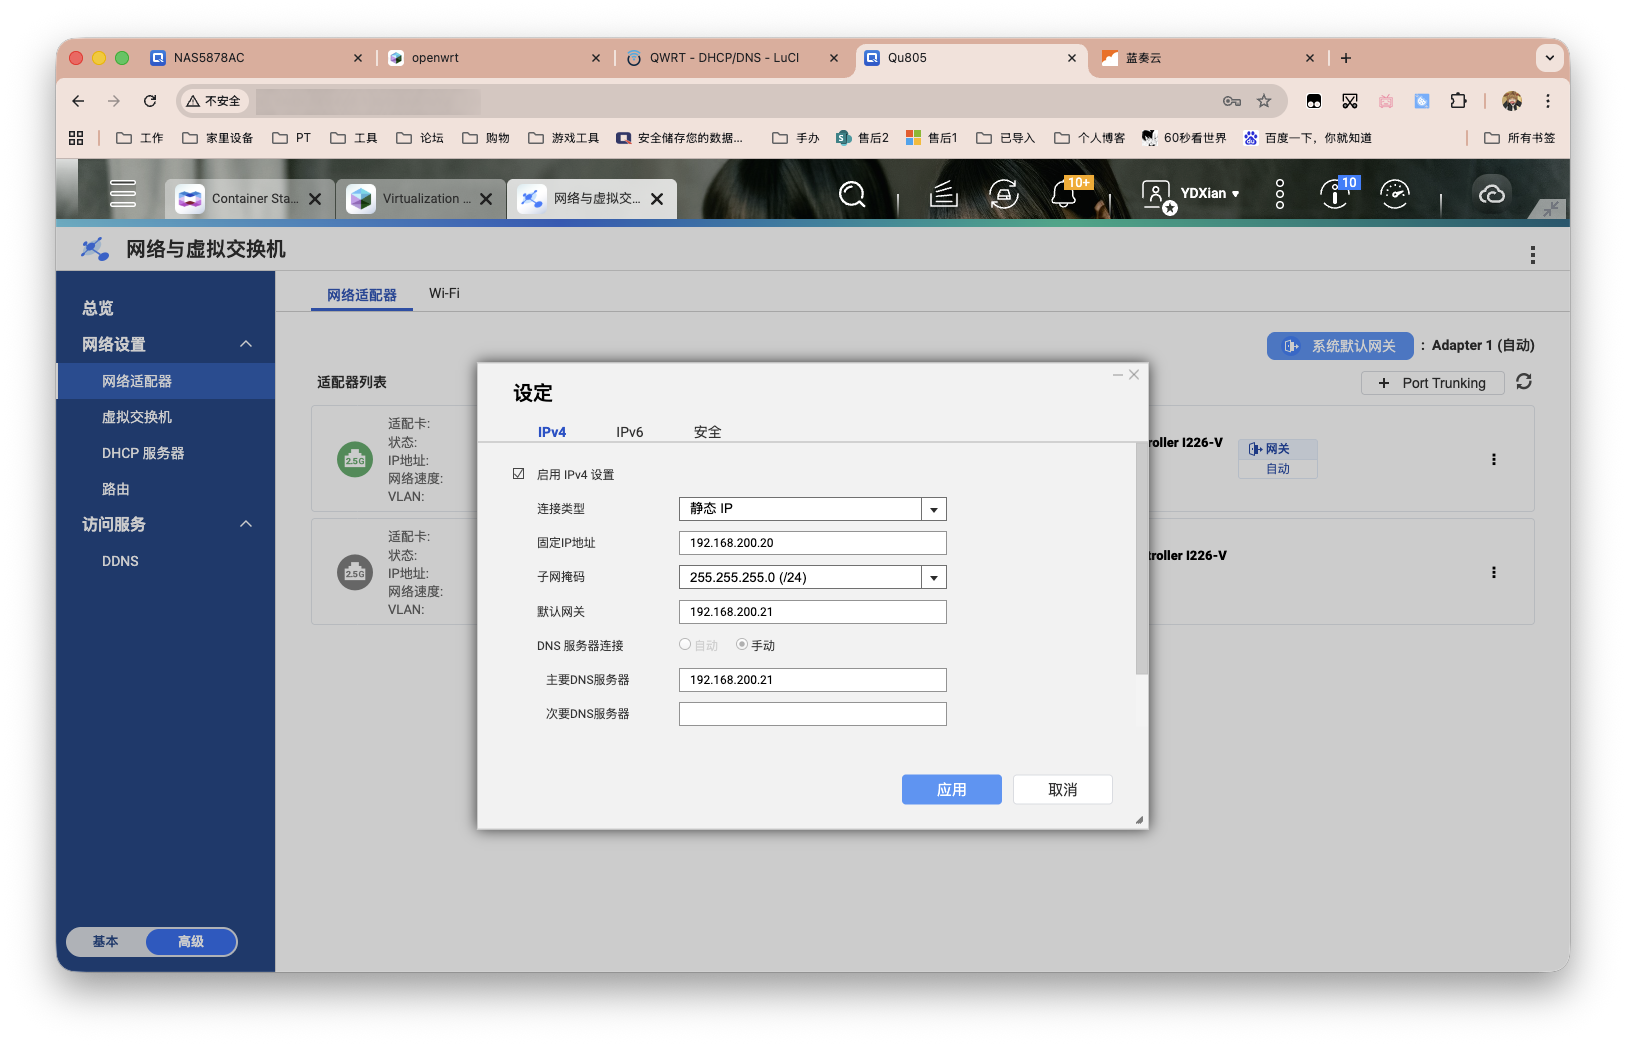
Task: Click the 取消 button
Action: click(x=1062, y=790)
